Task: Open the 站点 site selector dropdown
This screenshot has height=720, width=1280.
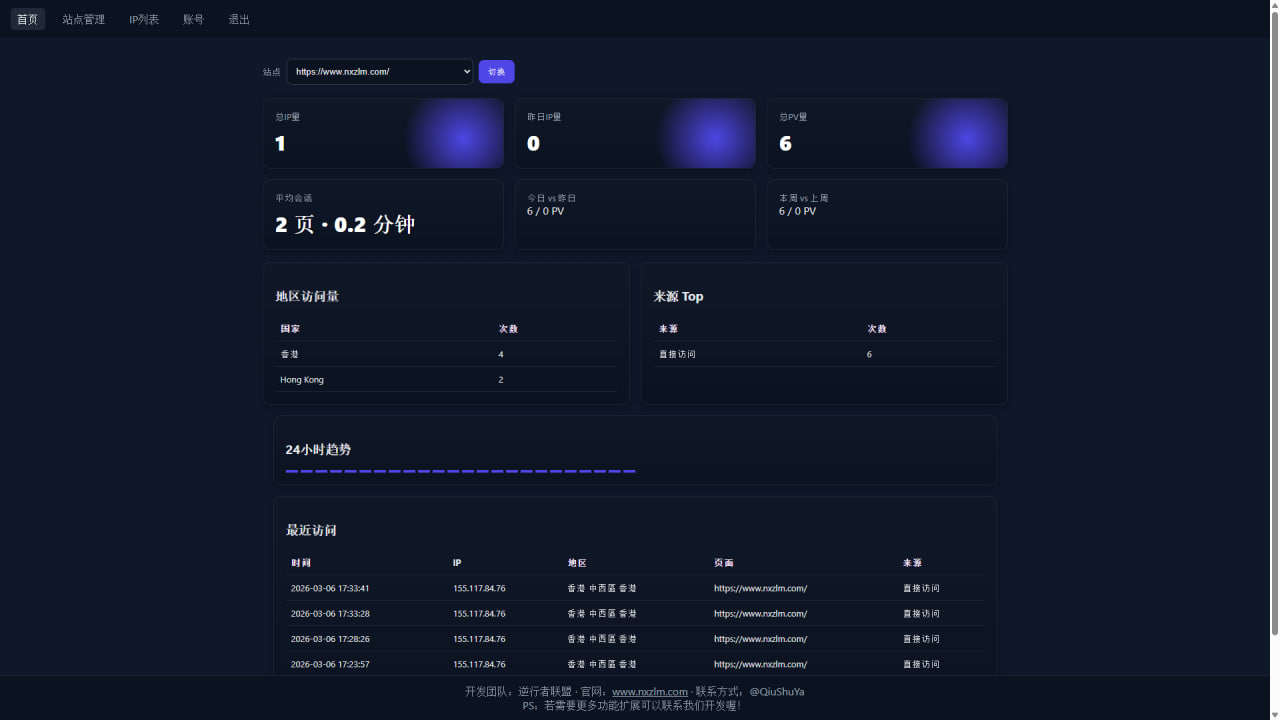Action: pos(379,71)
